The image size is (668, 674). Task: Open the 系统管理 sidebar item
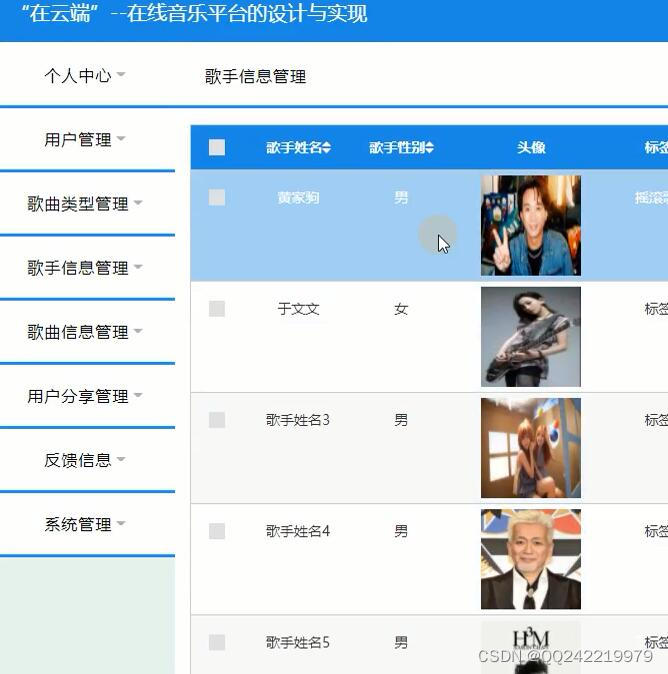[78, 524]
